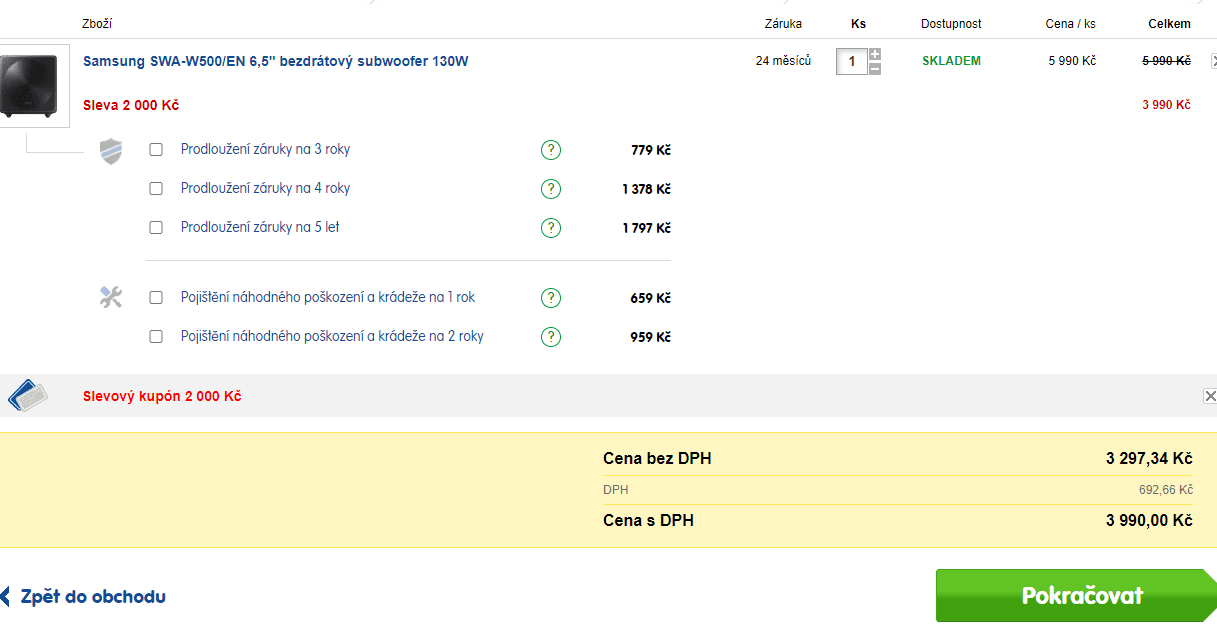This screenshot has height=635, width=1217.
Task: Open help for 5-year warranty extension
Action: pyautogui.click(x=550, y=228)
